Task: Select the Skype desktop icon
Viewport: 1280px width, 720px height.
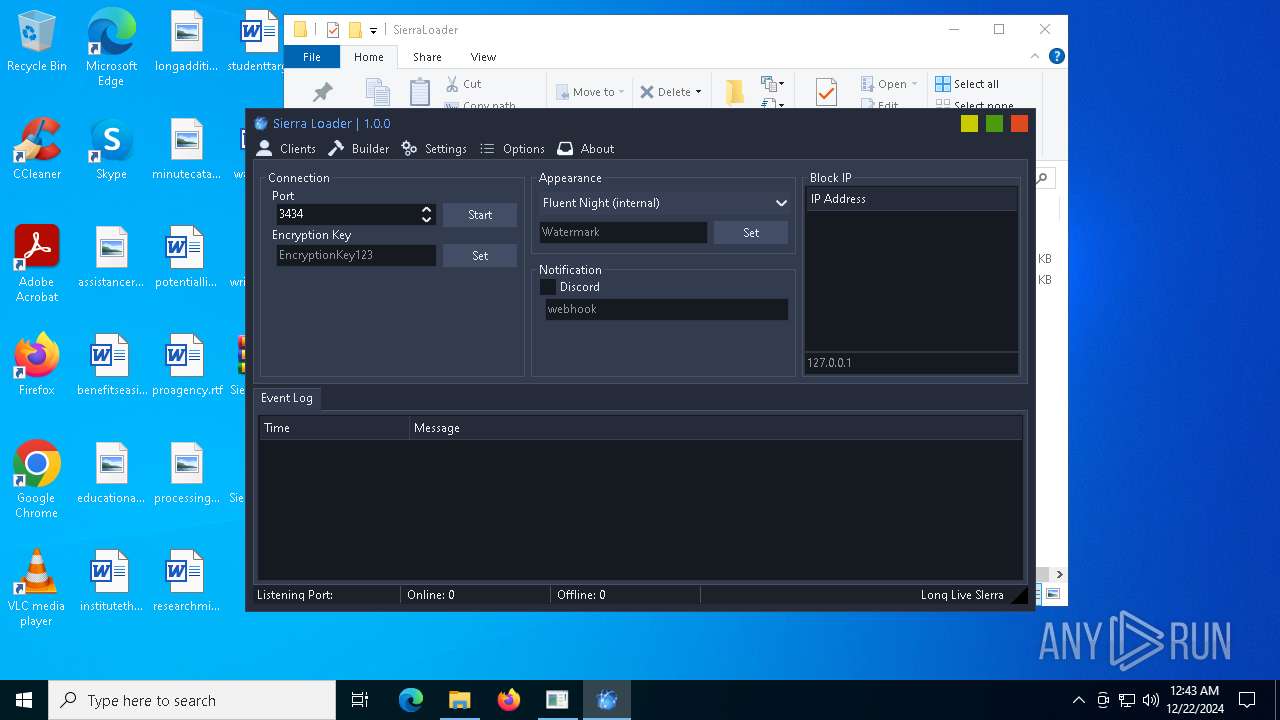Action: point(111,150)
